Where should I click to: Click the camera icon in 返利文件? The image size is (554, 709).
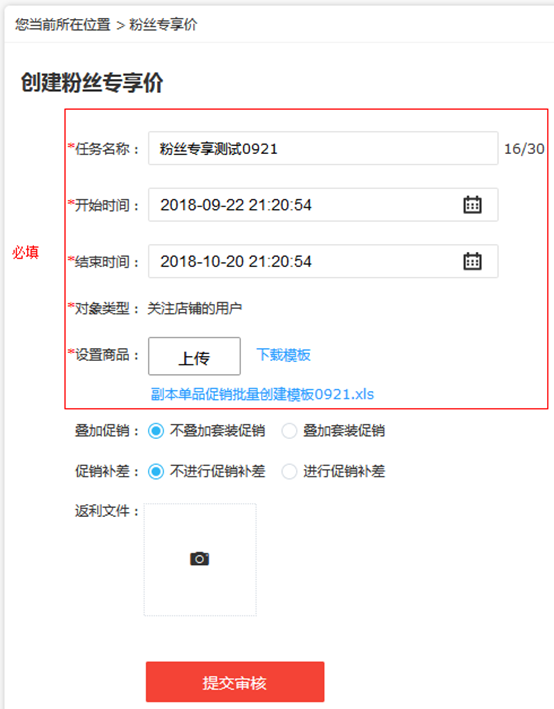199,559
